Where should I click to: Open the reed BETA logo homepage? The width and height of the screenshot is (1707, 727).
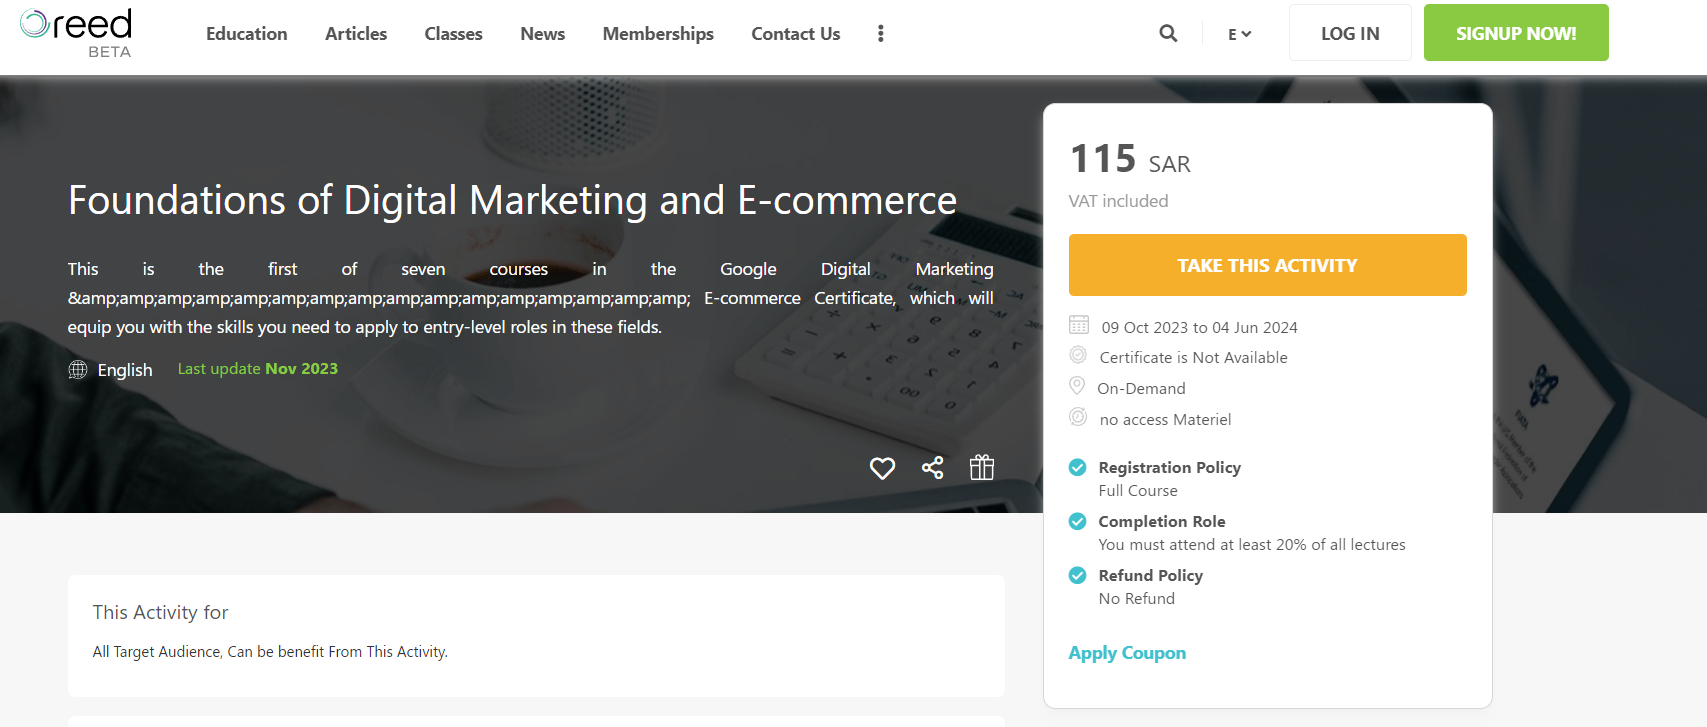(76, 33)
